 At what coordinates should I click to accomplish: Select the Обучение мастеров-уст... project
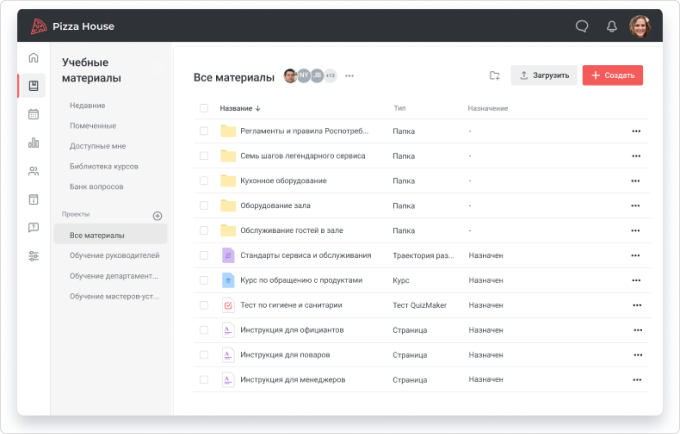pyautogui.click(x=114, y=296)
